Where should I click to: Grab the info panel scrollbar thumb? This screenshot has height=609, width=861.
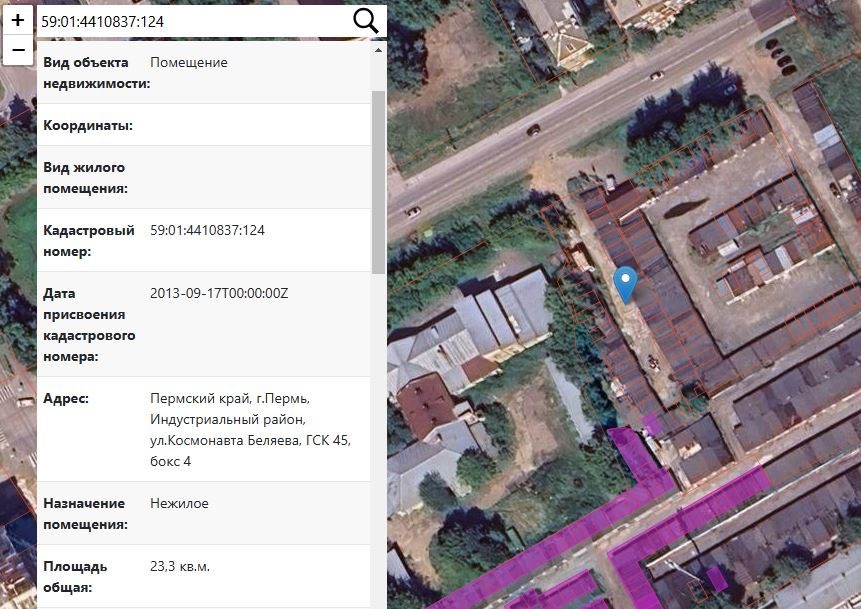[378, 182]
